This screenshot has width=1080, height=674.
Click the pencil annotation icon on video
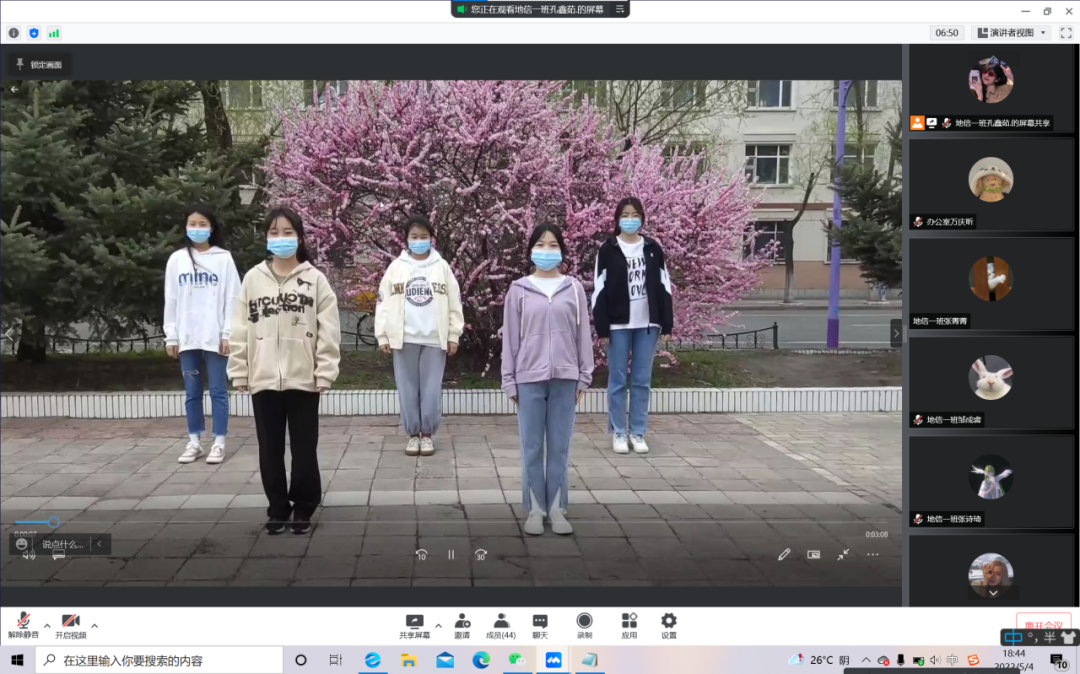tap(784, 554)
